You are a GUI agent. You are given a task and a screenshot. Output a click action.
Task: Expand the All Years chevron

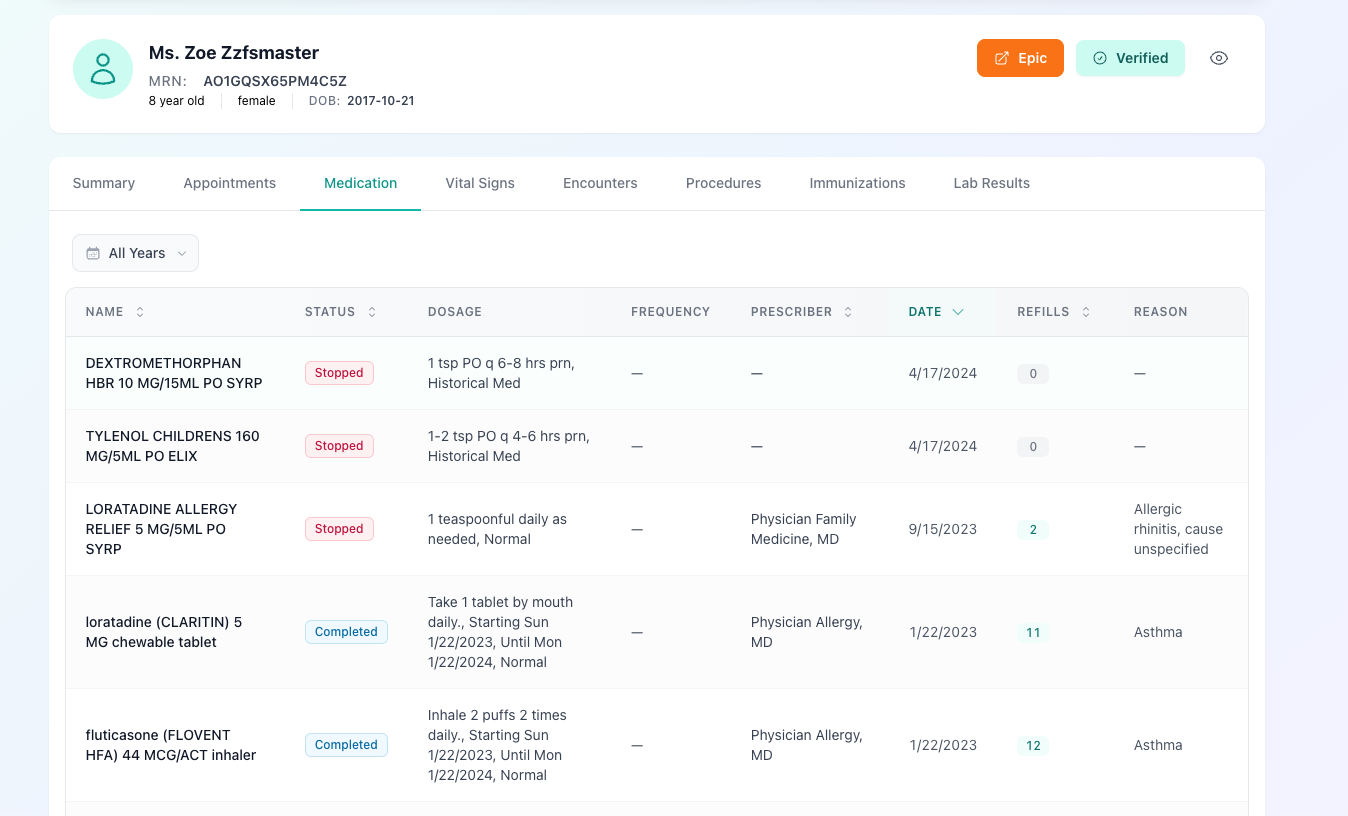tap(181, 253)
